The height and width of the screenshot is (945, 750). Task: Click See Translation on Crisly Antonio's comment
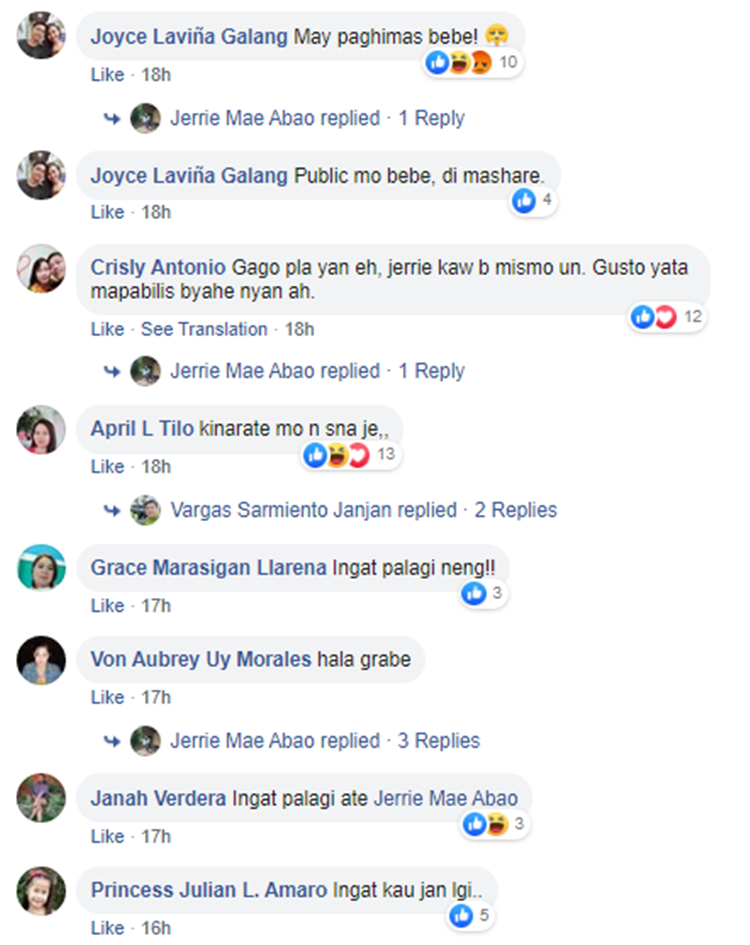204,330
